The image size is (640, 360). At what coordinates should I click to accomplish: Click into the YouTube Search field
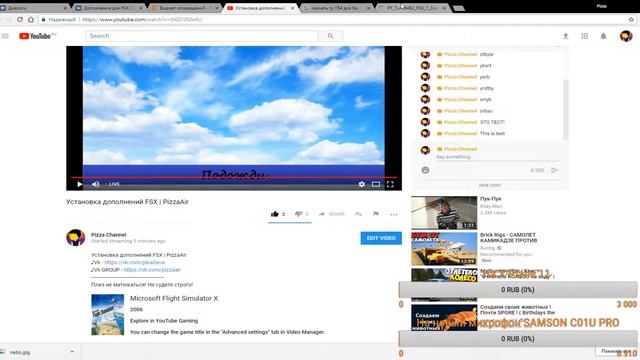tap(202, 36)
